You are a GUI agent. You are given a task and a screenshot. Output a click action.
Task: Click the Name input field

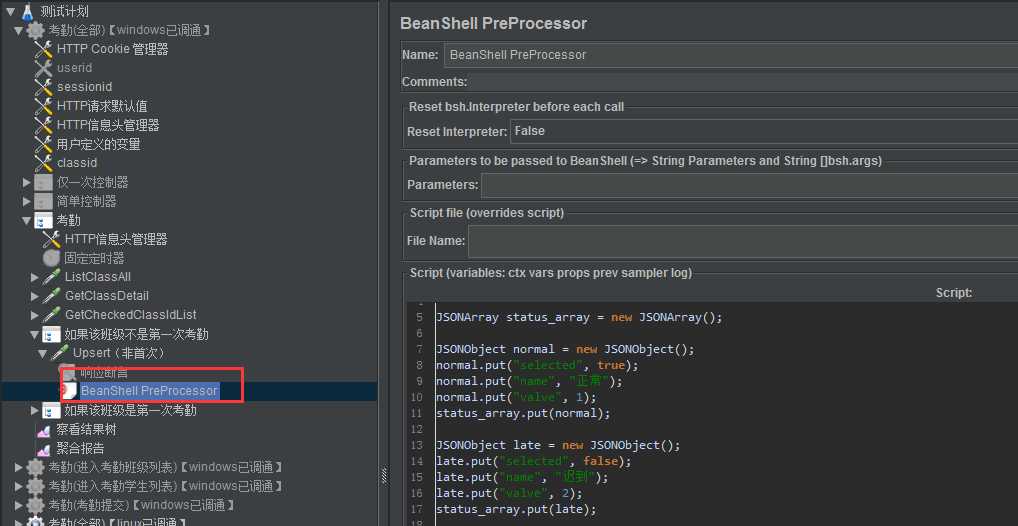point(730,55)
